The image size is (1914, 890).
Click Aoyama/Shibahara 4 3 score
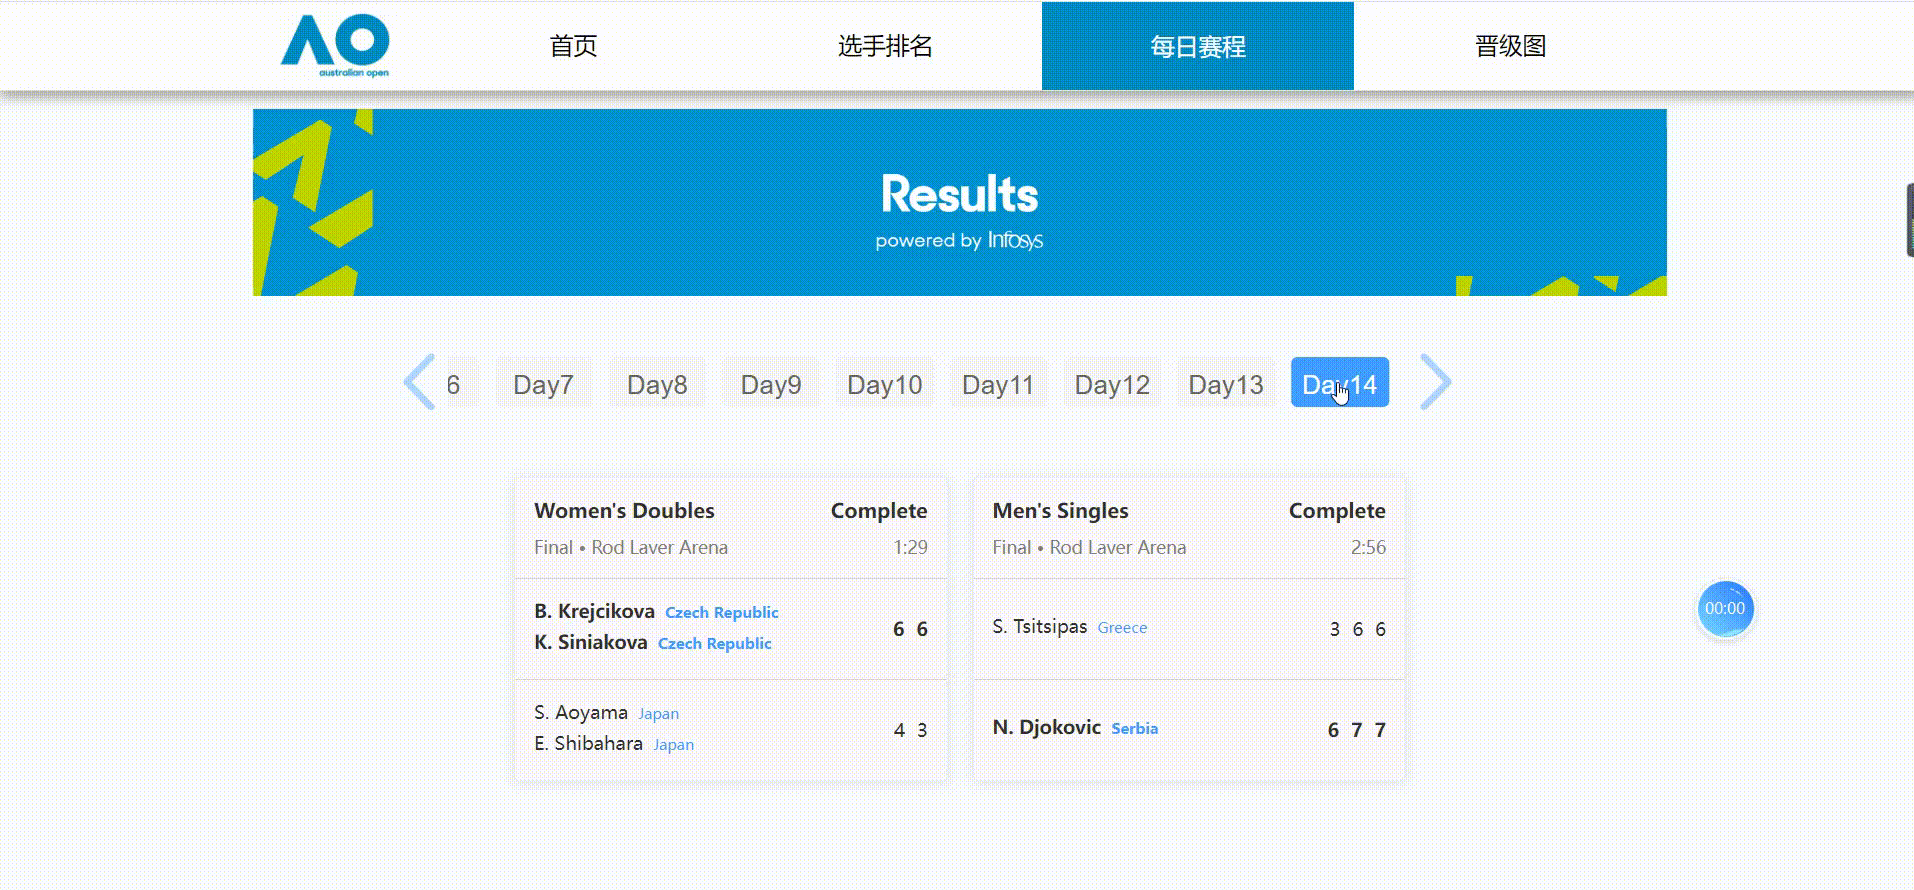point(910,730)
